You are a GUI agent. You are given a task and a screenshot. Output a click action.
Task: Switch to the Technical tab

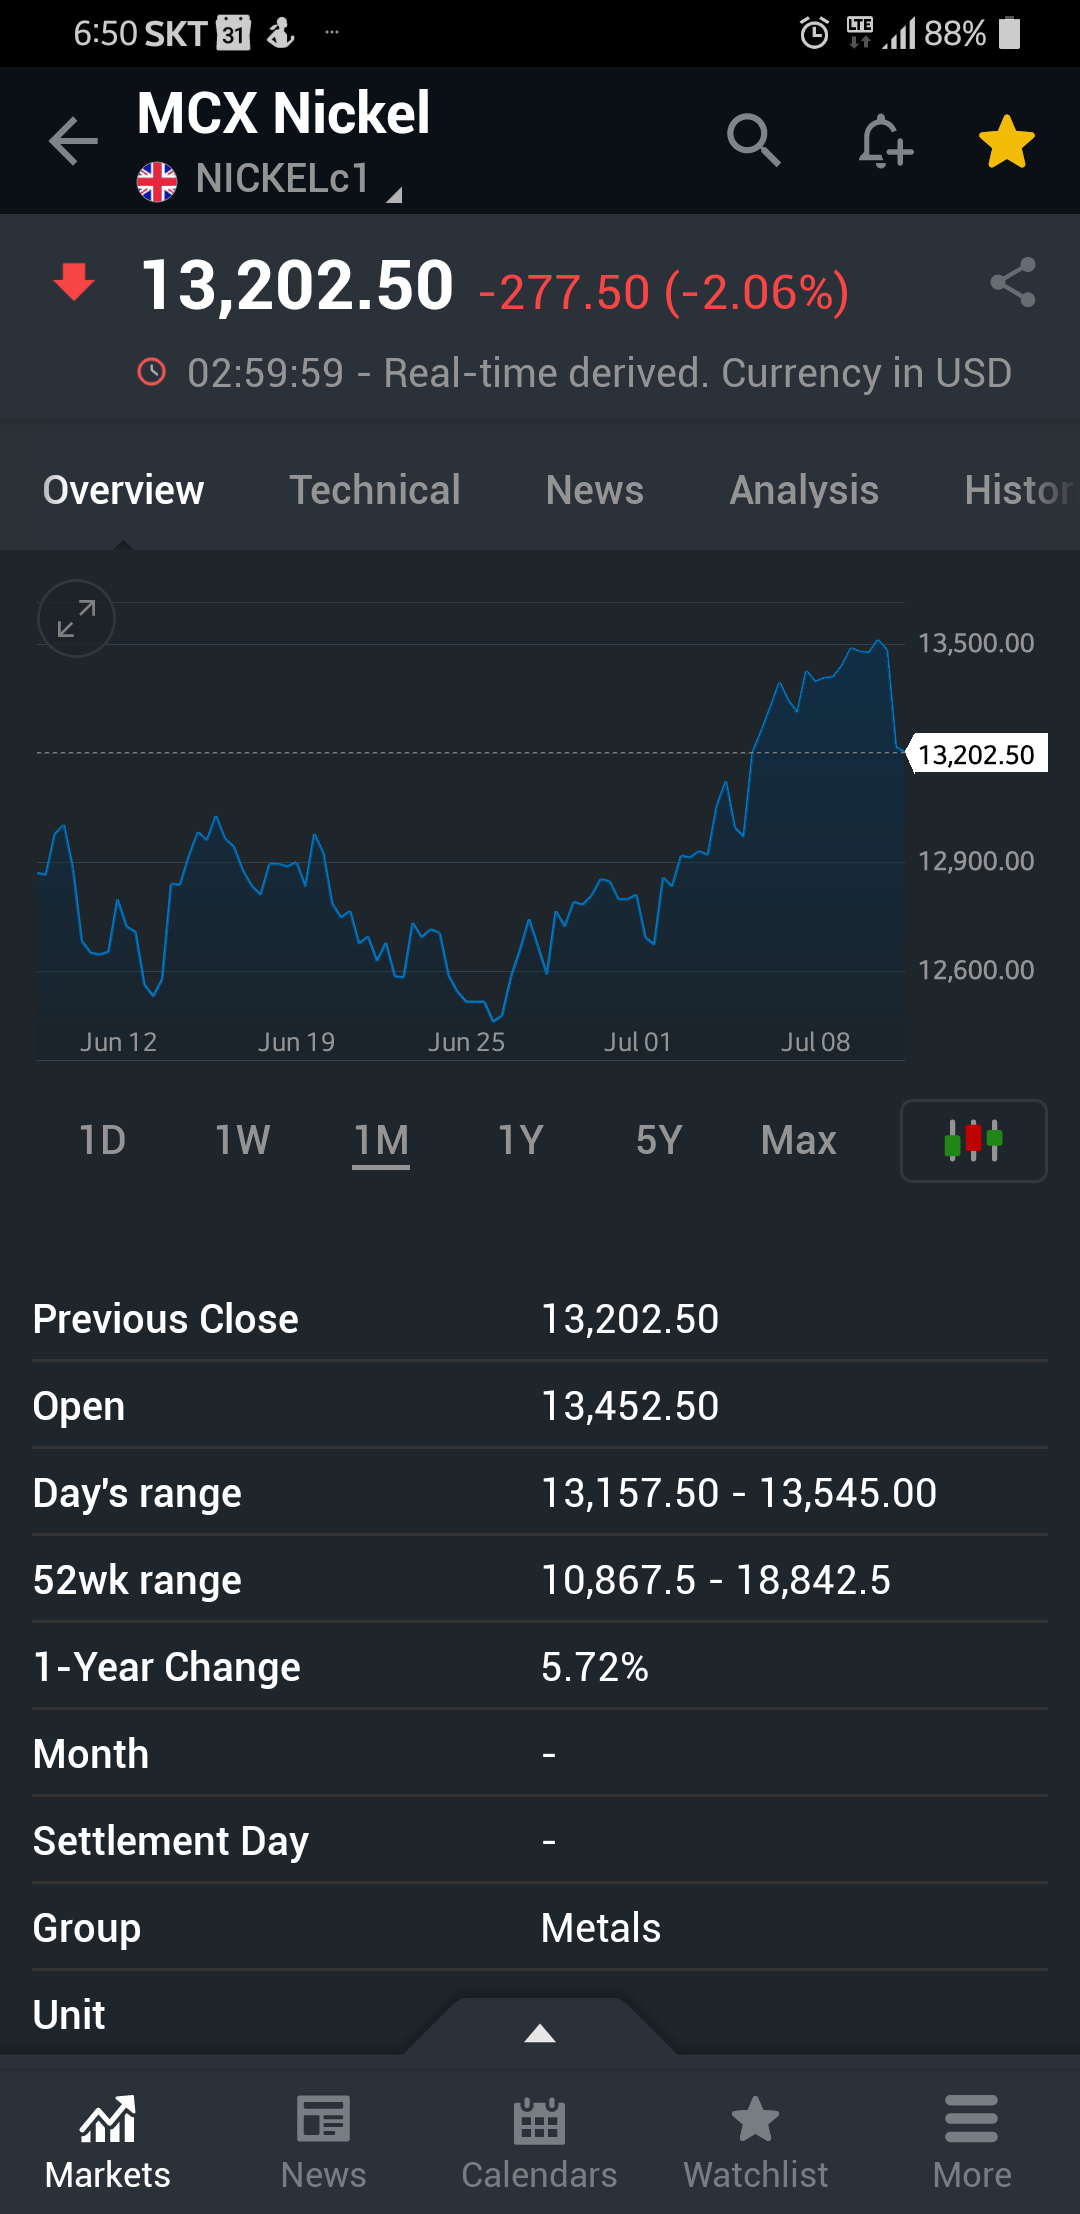[x=375, y=490]
